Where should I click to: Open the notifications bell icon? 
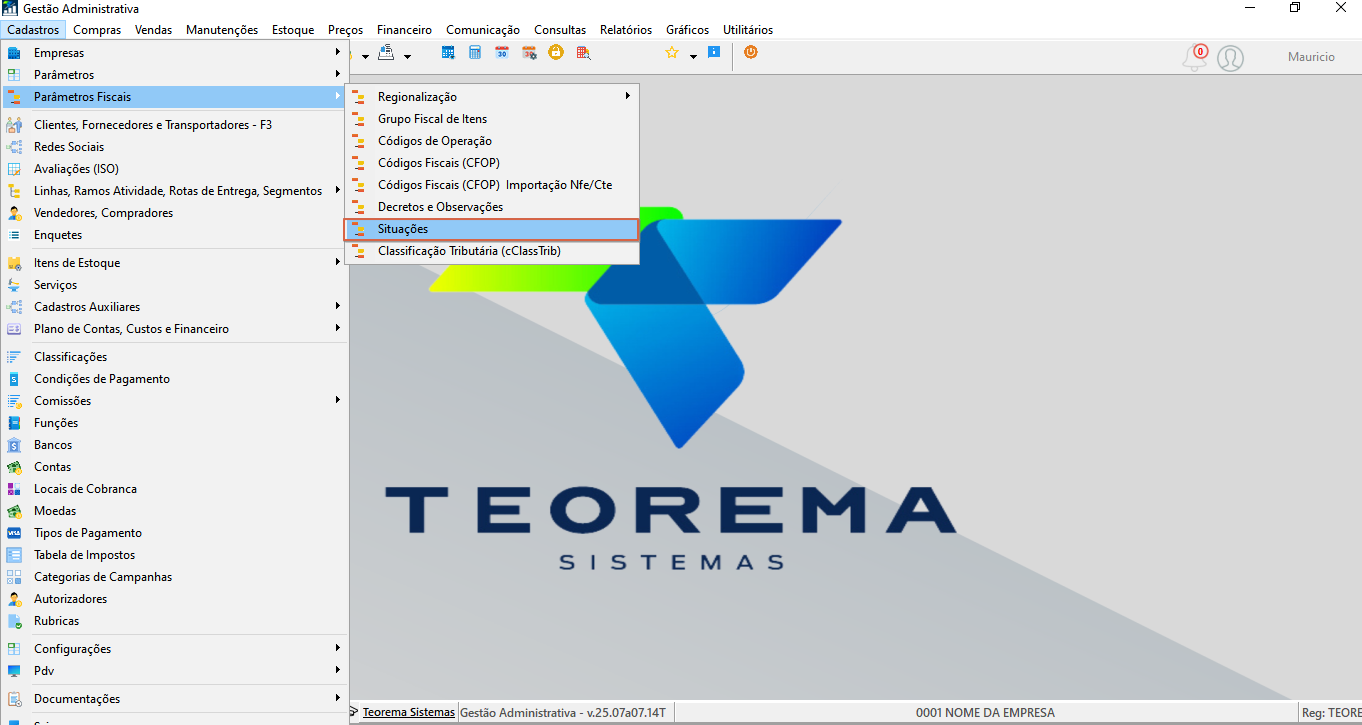1195,58
